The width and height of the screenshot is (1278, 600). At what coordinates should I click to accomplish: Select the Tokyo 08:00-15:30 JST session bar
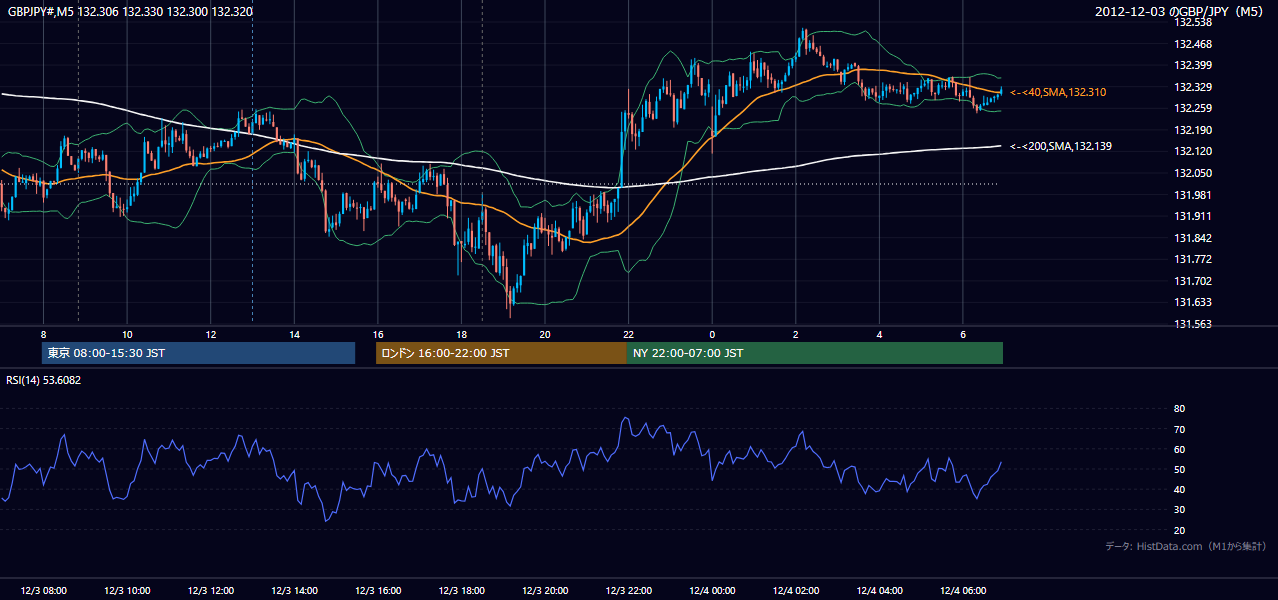click(198, 353)
